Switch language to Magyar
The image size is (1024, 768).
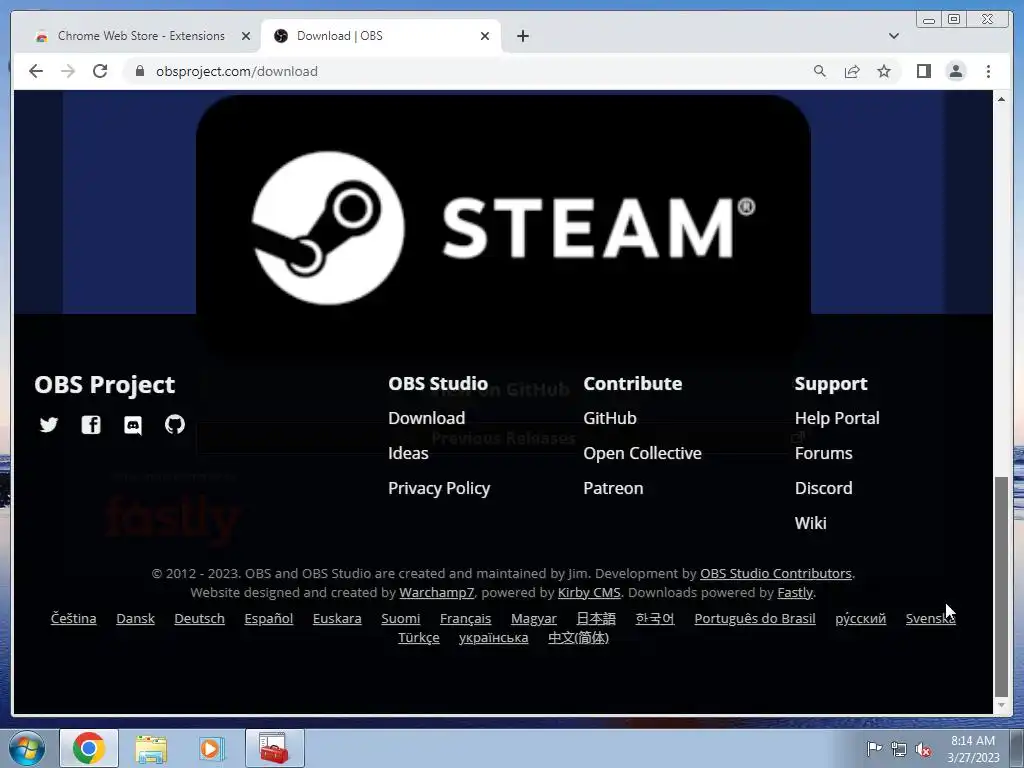[534, 618]
